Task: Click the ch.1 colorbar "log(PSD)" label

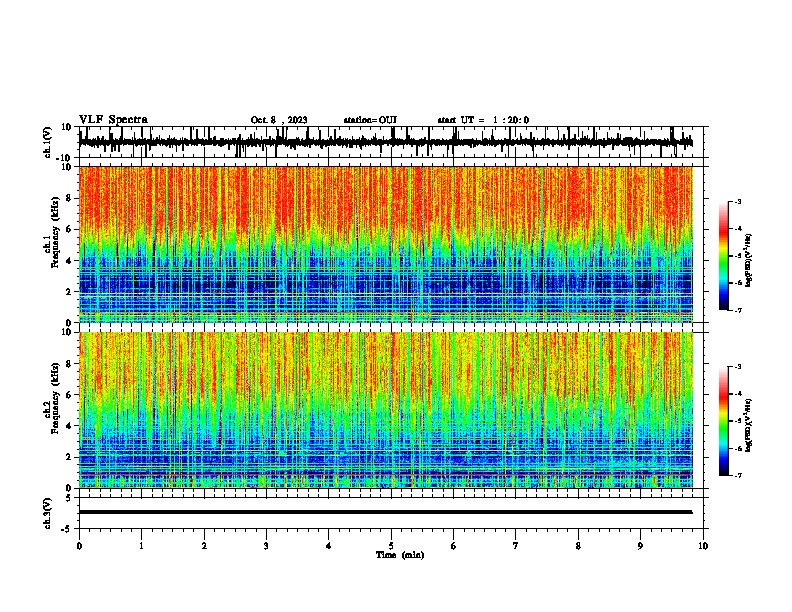Action: 748,261
